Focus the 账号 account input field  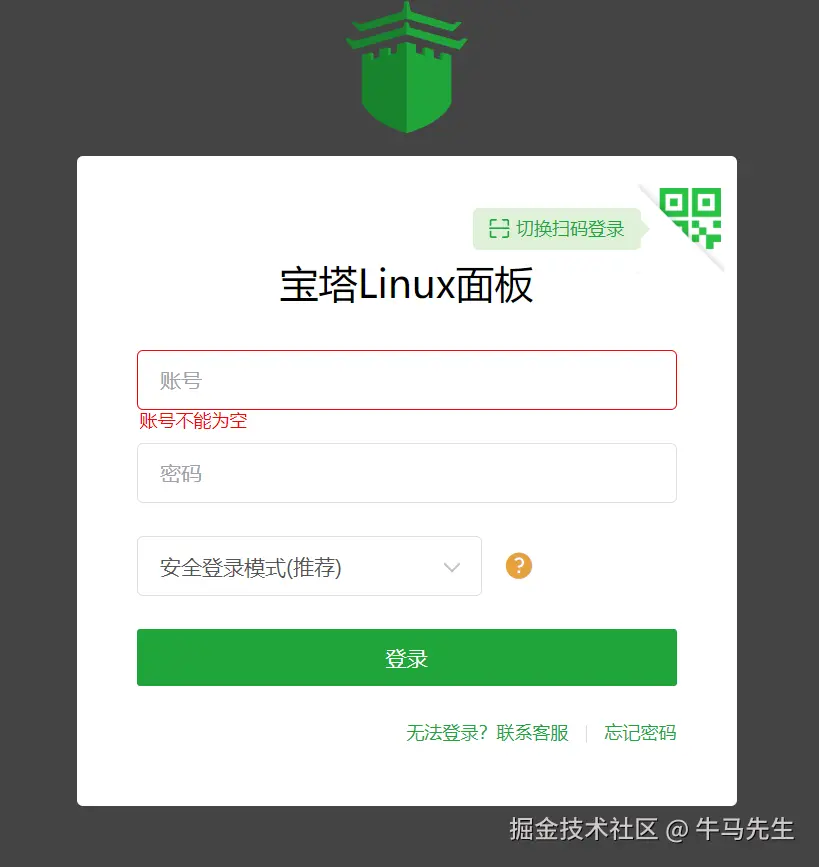click(407, 380)
